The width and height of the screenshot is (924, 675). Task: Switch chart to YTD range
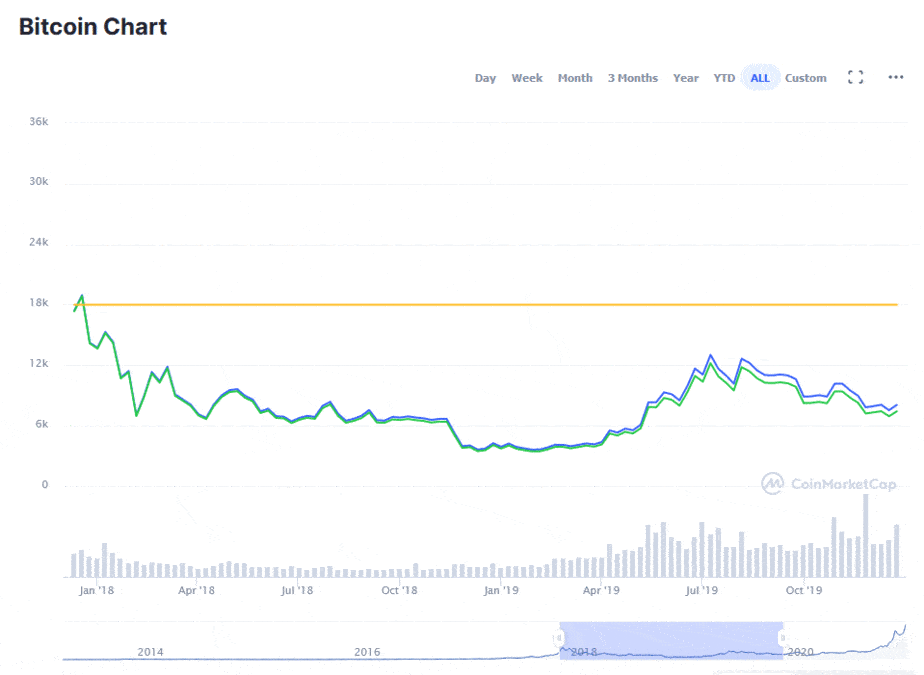click(x=724, y=78)
